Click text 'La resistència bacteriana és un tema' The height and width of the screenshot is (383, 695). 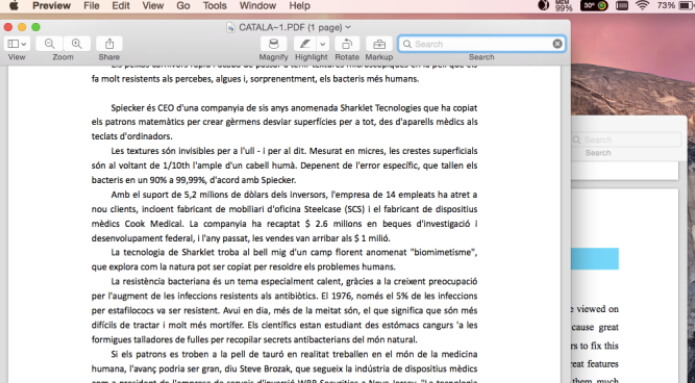click(184, 281)
